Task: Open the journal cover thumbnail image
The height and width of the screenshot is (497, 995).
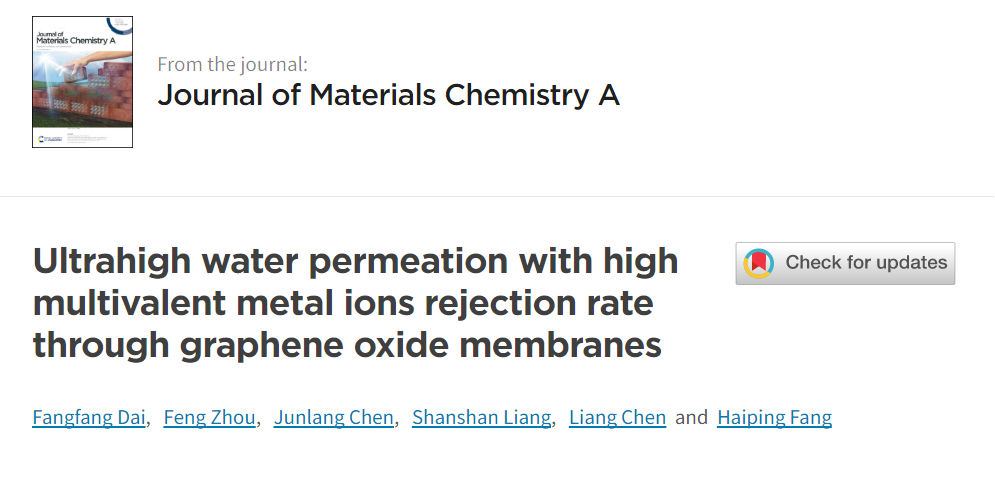Action: [82, 82]
